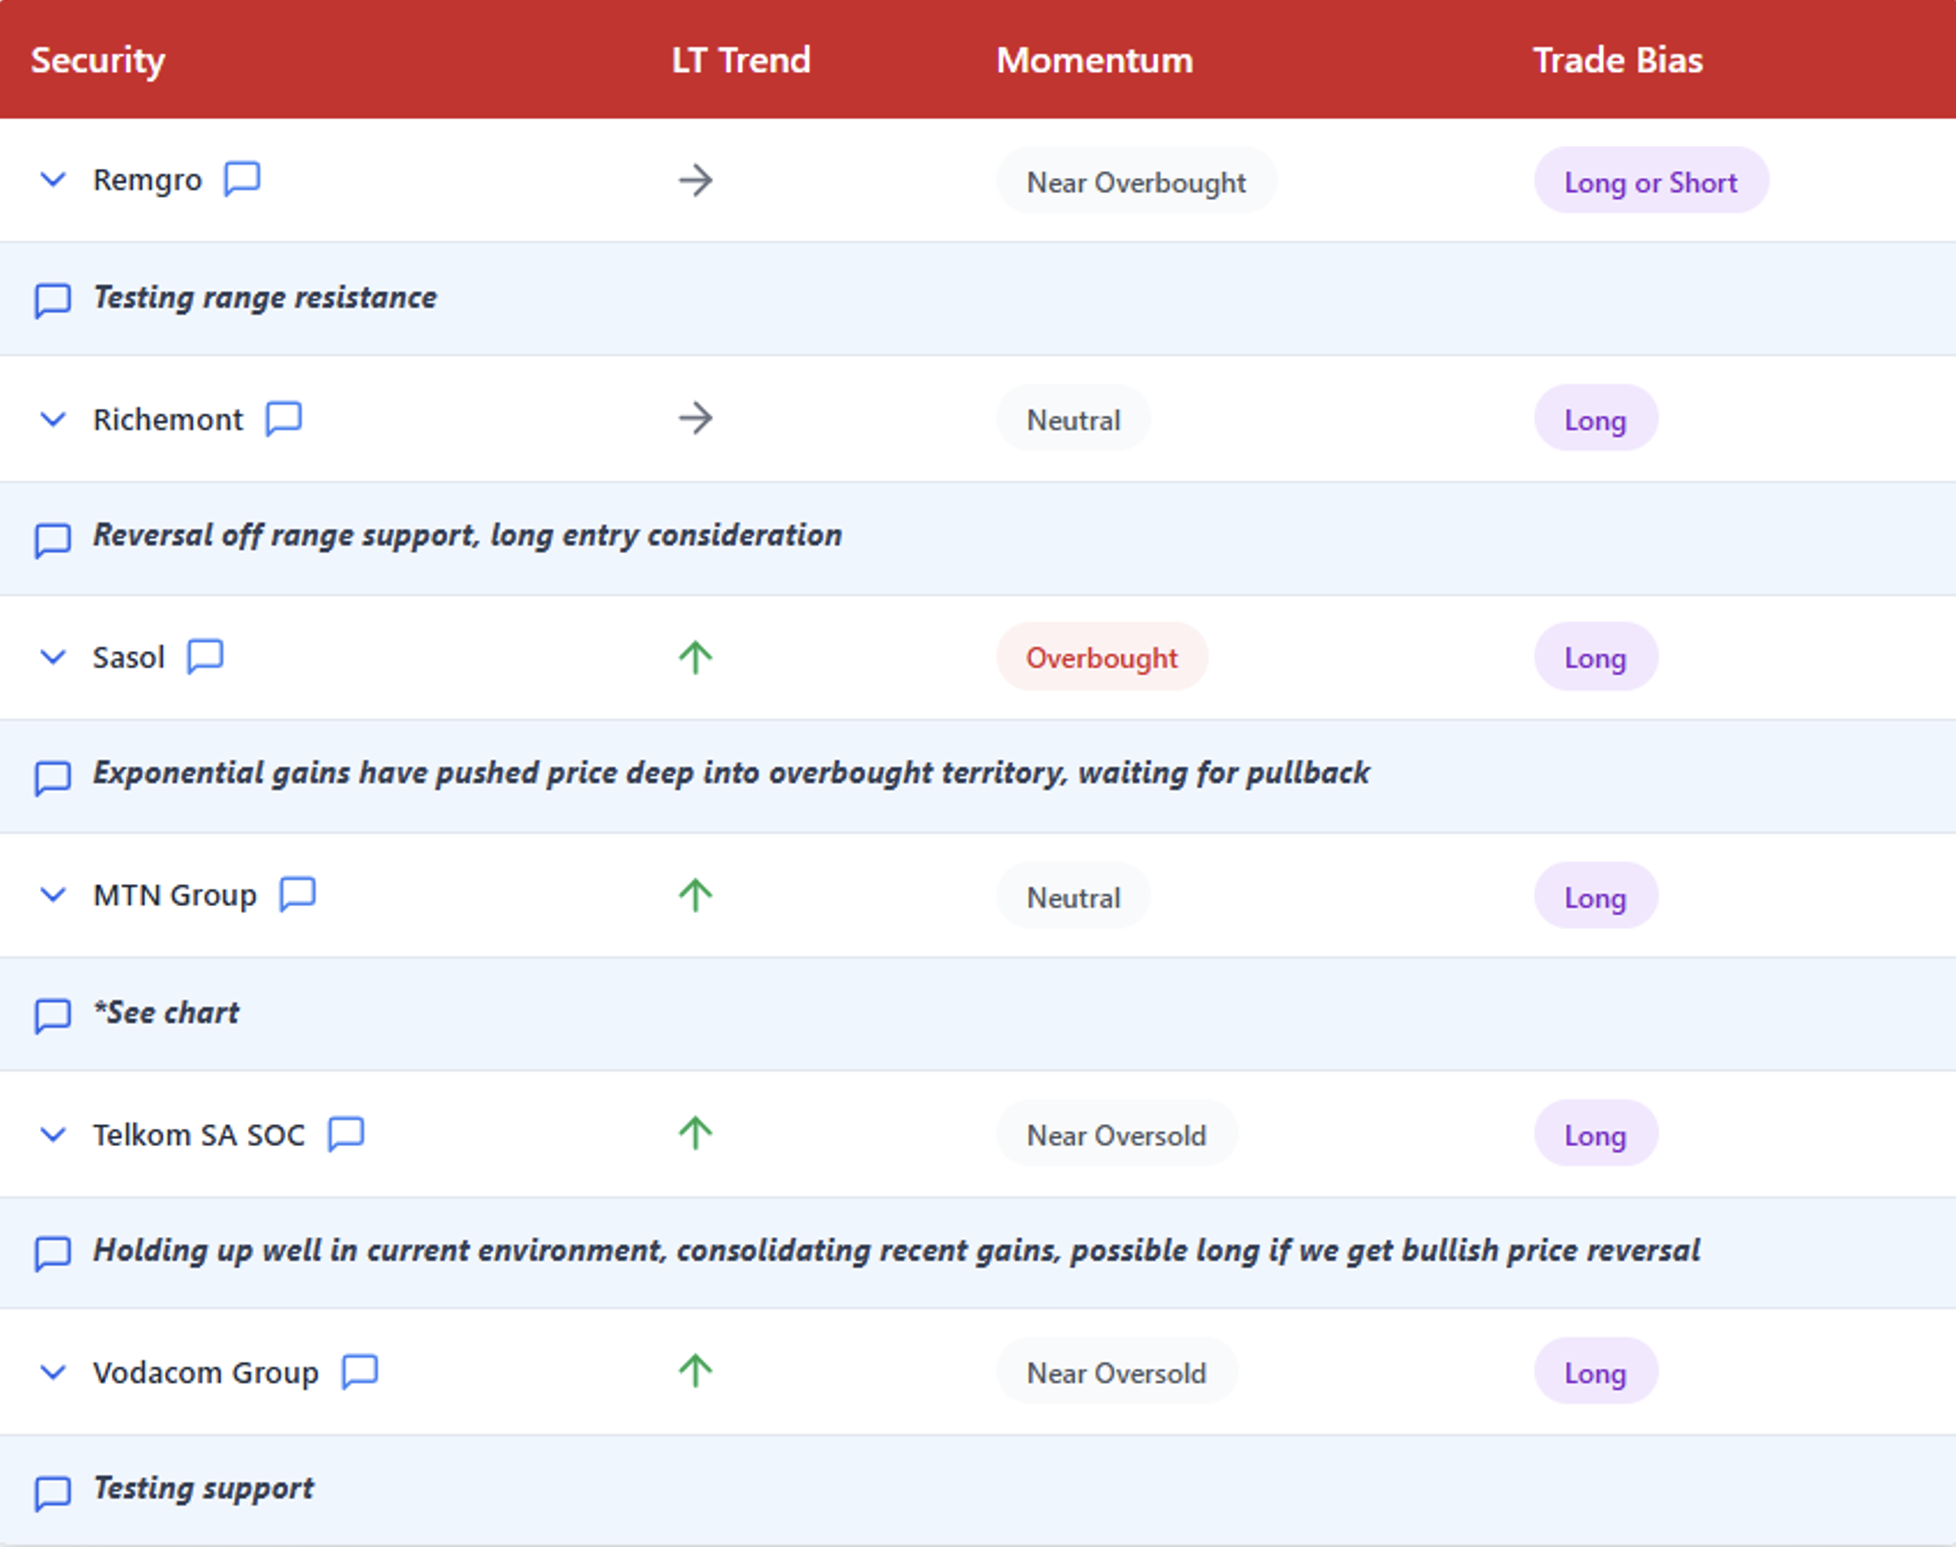Click the green up-trend arrow for Sasol
The height and width of the screenshot is (1548, 1956).
[696, 657]
